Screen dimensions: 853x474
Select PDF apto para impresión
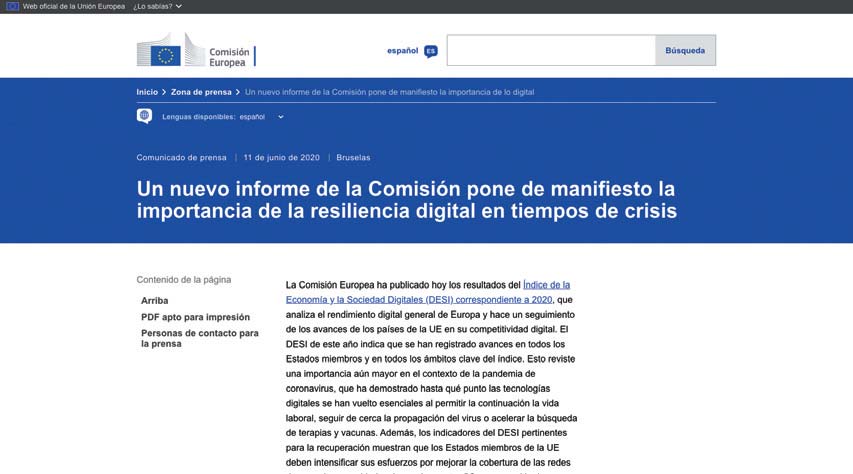195,317
